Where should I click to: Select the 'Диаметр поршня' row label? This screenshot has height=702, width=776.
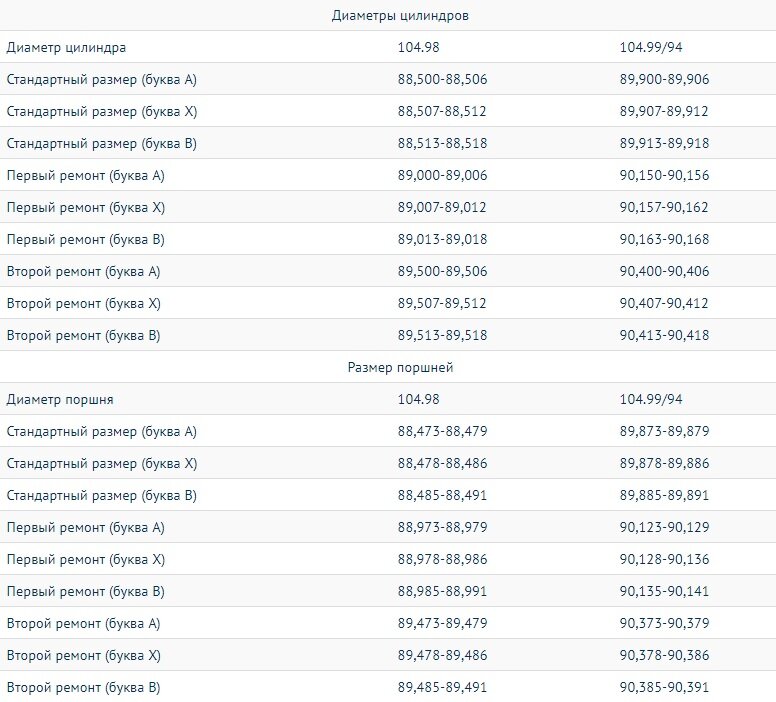[x=60, y=400]
